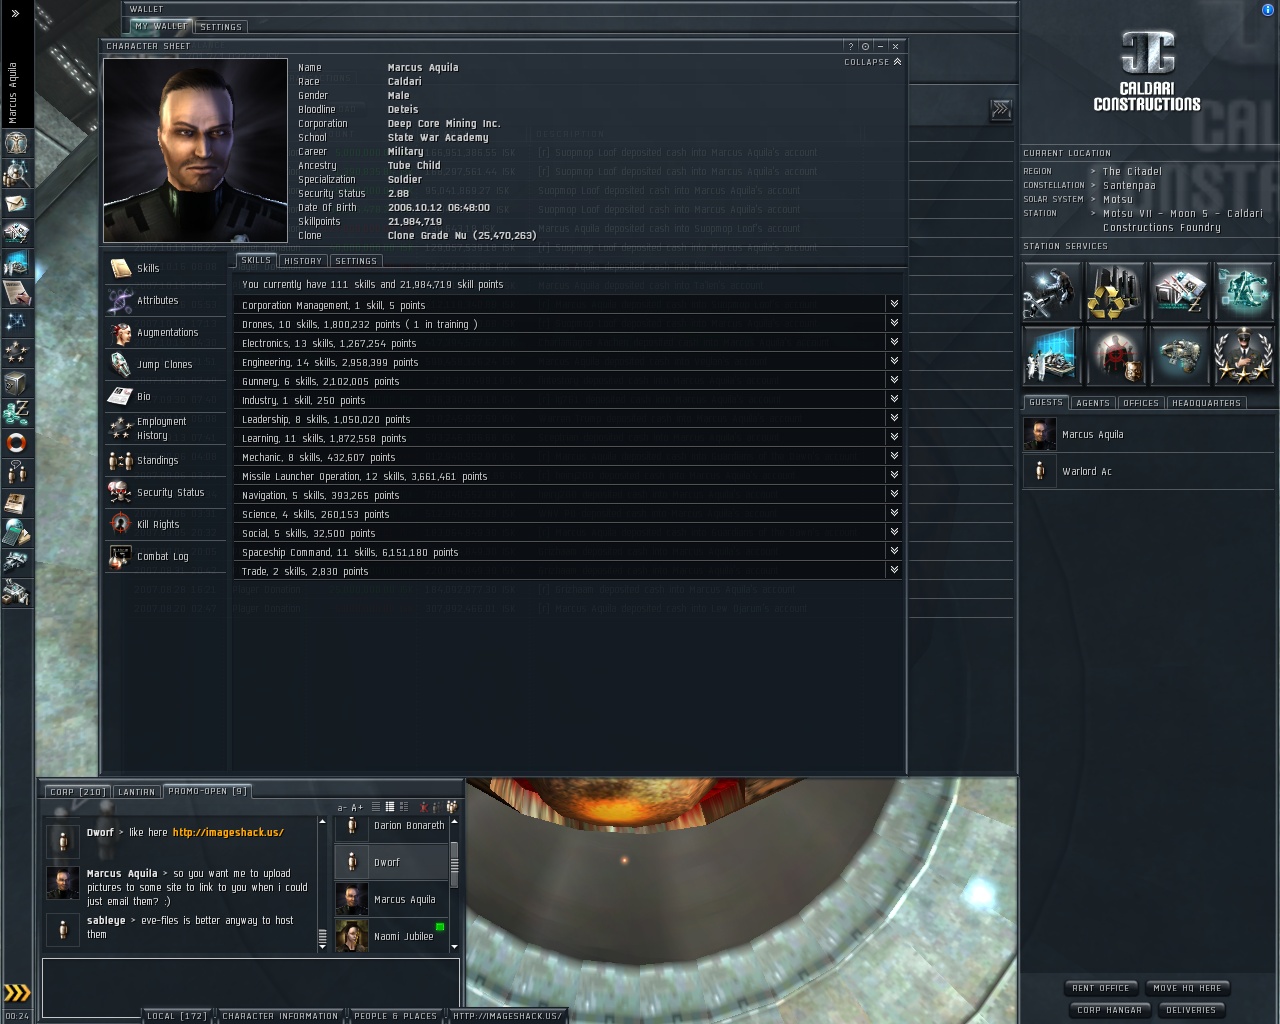Click the red-X person icon in chat
Image resolution: width=1280 pixels, height=1024 pixels.
pyautogui.click(x=424, y=807)
